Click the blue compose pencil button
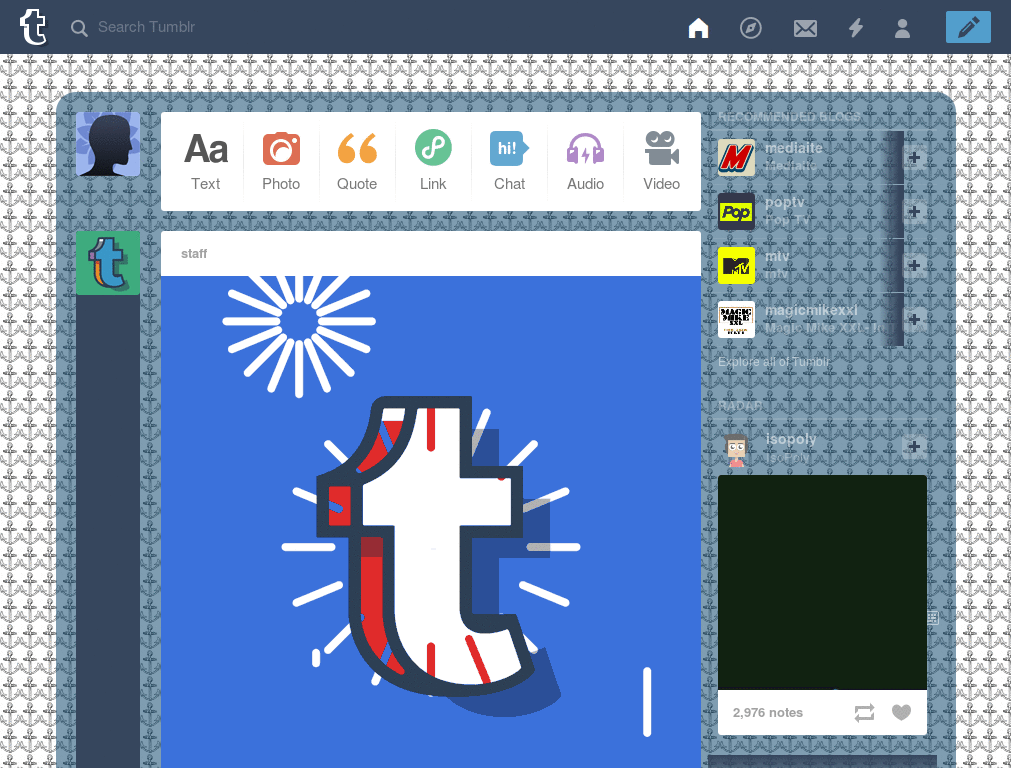Screen dimensions: 1024x768 point(968,27)
